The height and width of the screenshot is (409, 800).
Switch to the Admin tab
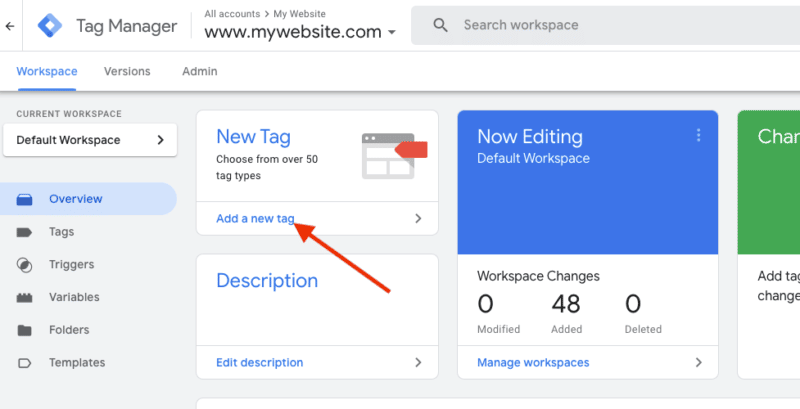tap(199, 71)
